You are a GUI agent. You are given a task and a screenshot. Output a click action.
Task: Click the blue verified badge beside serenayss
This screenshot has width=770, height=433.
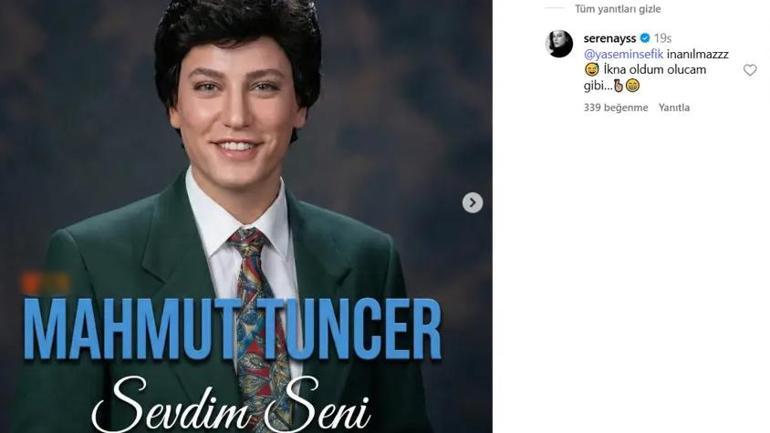click(646, 37)
